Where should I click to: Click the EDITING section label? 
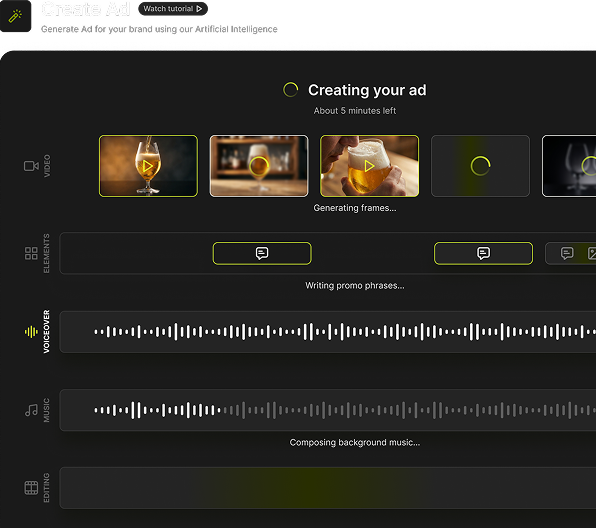tap(46, 488)
